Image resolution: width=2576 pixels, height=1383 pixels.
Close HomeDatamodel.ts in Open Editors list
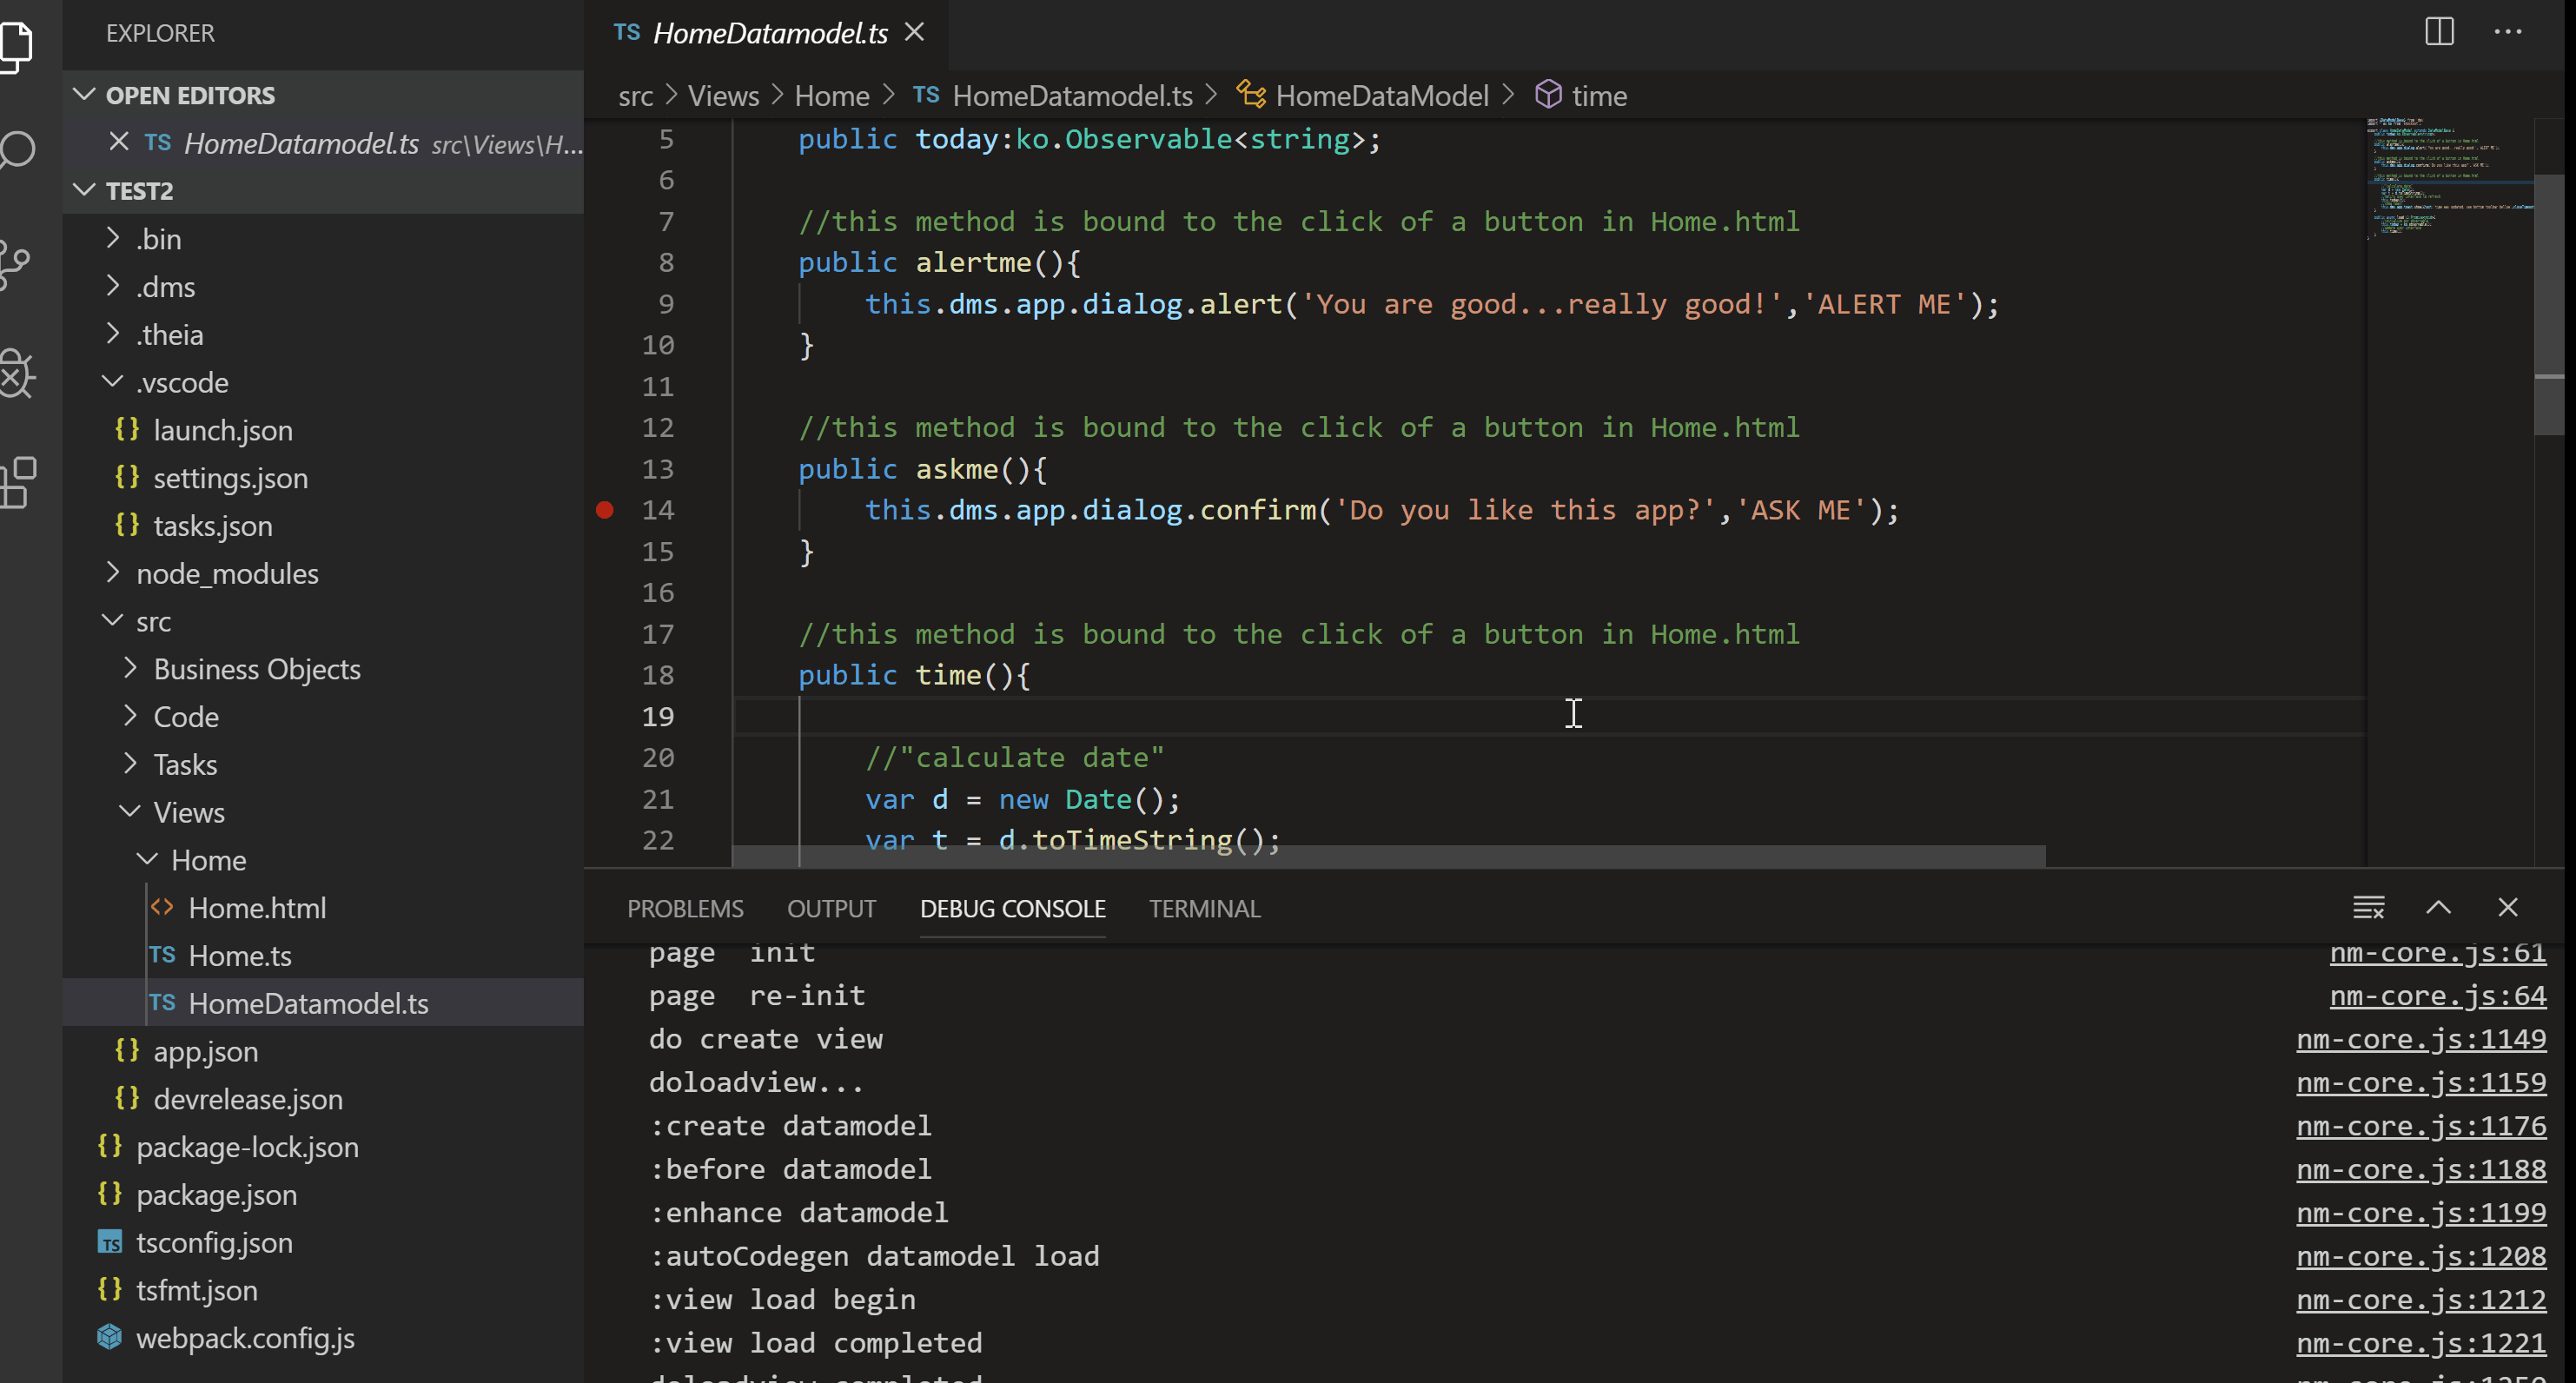[118, 142]
